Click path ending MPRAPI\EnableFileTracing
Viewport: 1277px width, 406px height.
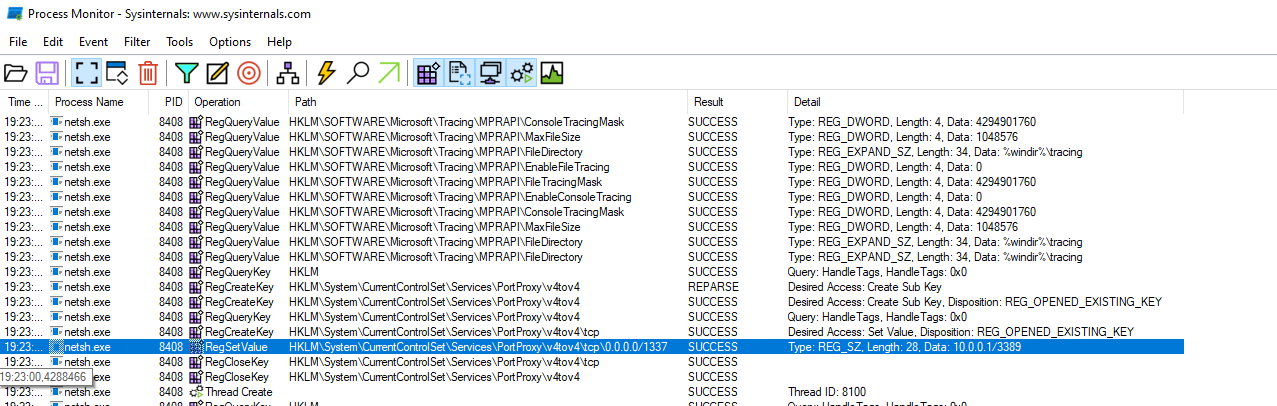click(449, 167)
